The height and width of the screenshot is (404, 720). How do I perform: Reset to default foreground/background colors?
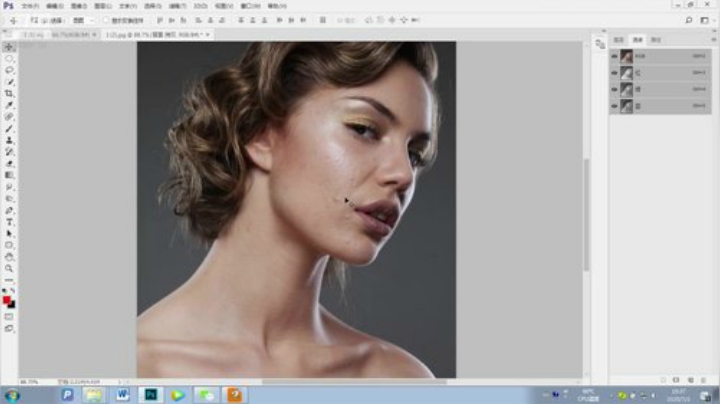point(5,291)
